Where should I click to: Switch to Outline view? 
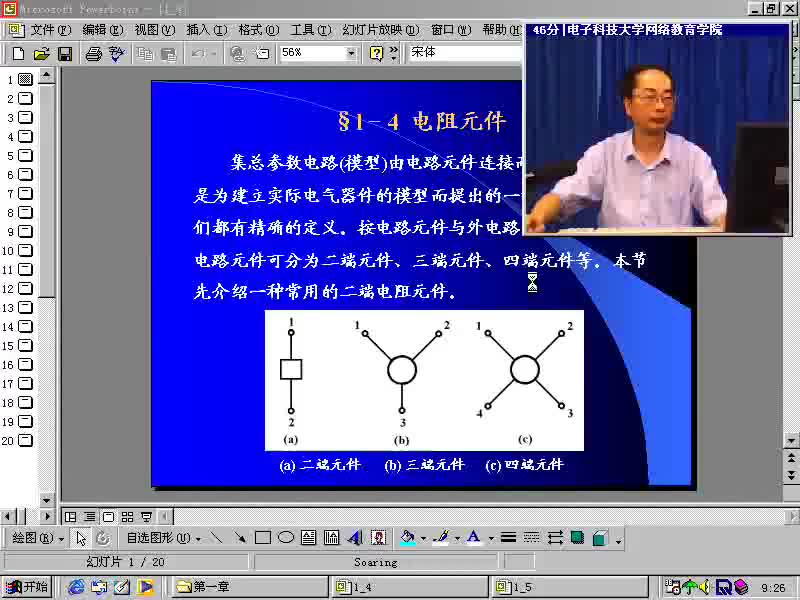(89, 517)
